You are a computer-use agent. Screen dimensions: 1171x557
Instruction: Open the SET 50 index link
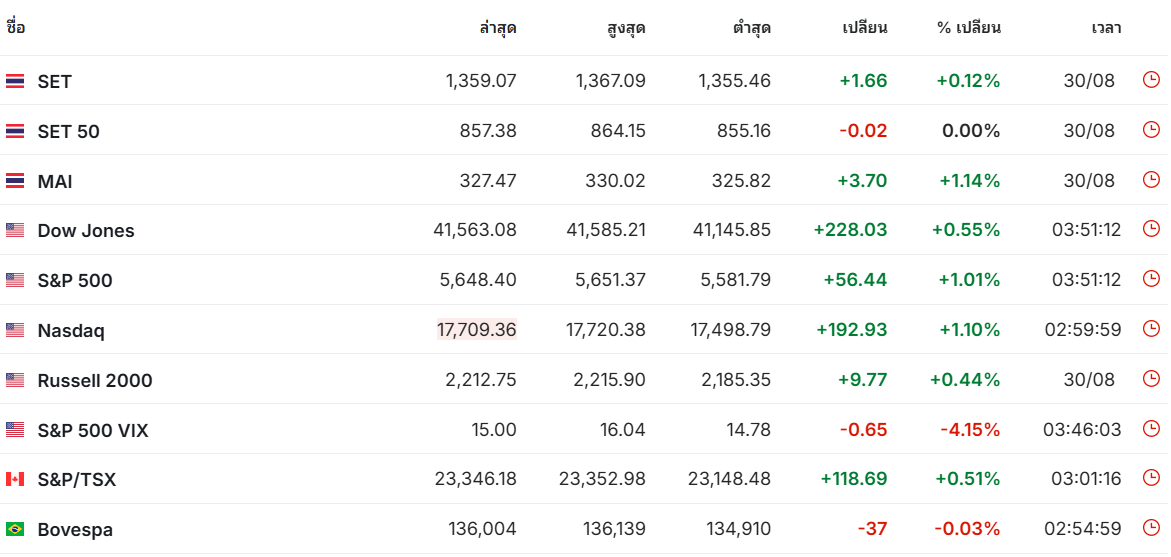tap(68, 131)
